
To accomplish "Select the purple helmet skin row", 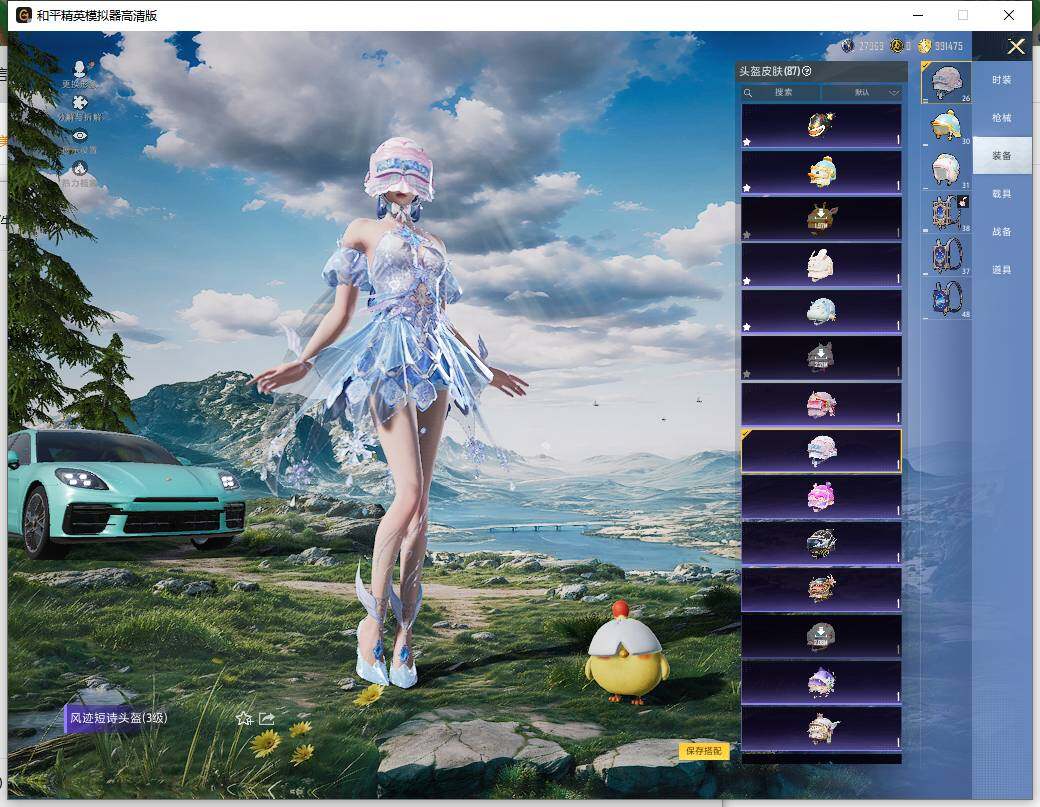I will point(821,682).
